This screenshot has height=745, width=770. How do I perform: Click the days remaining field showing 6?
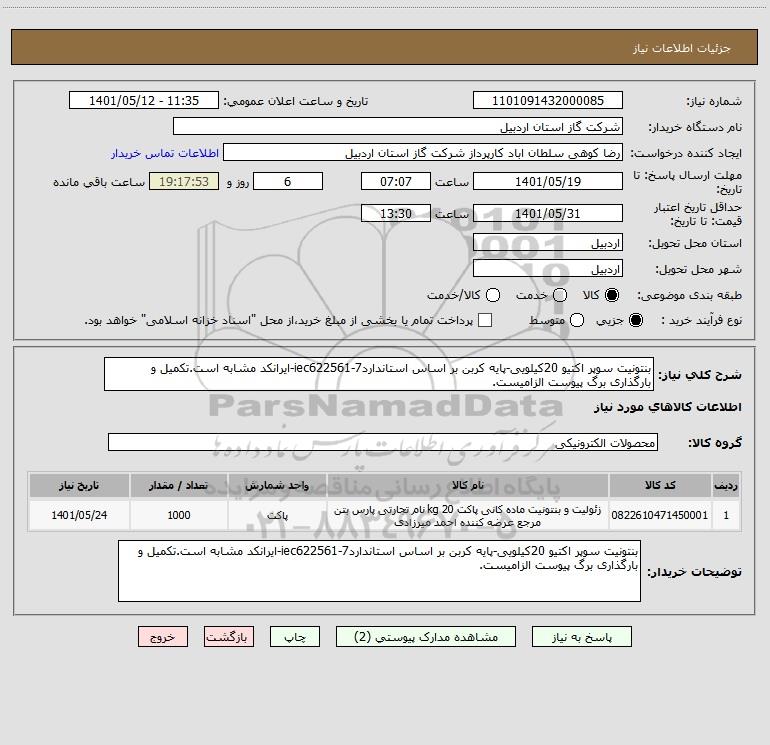(x=288, y=181)
